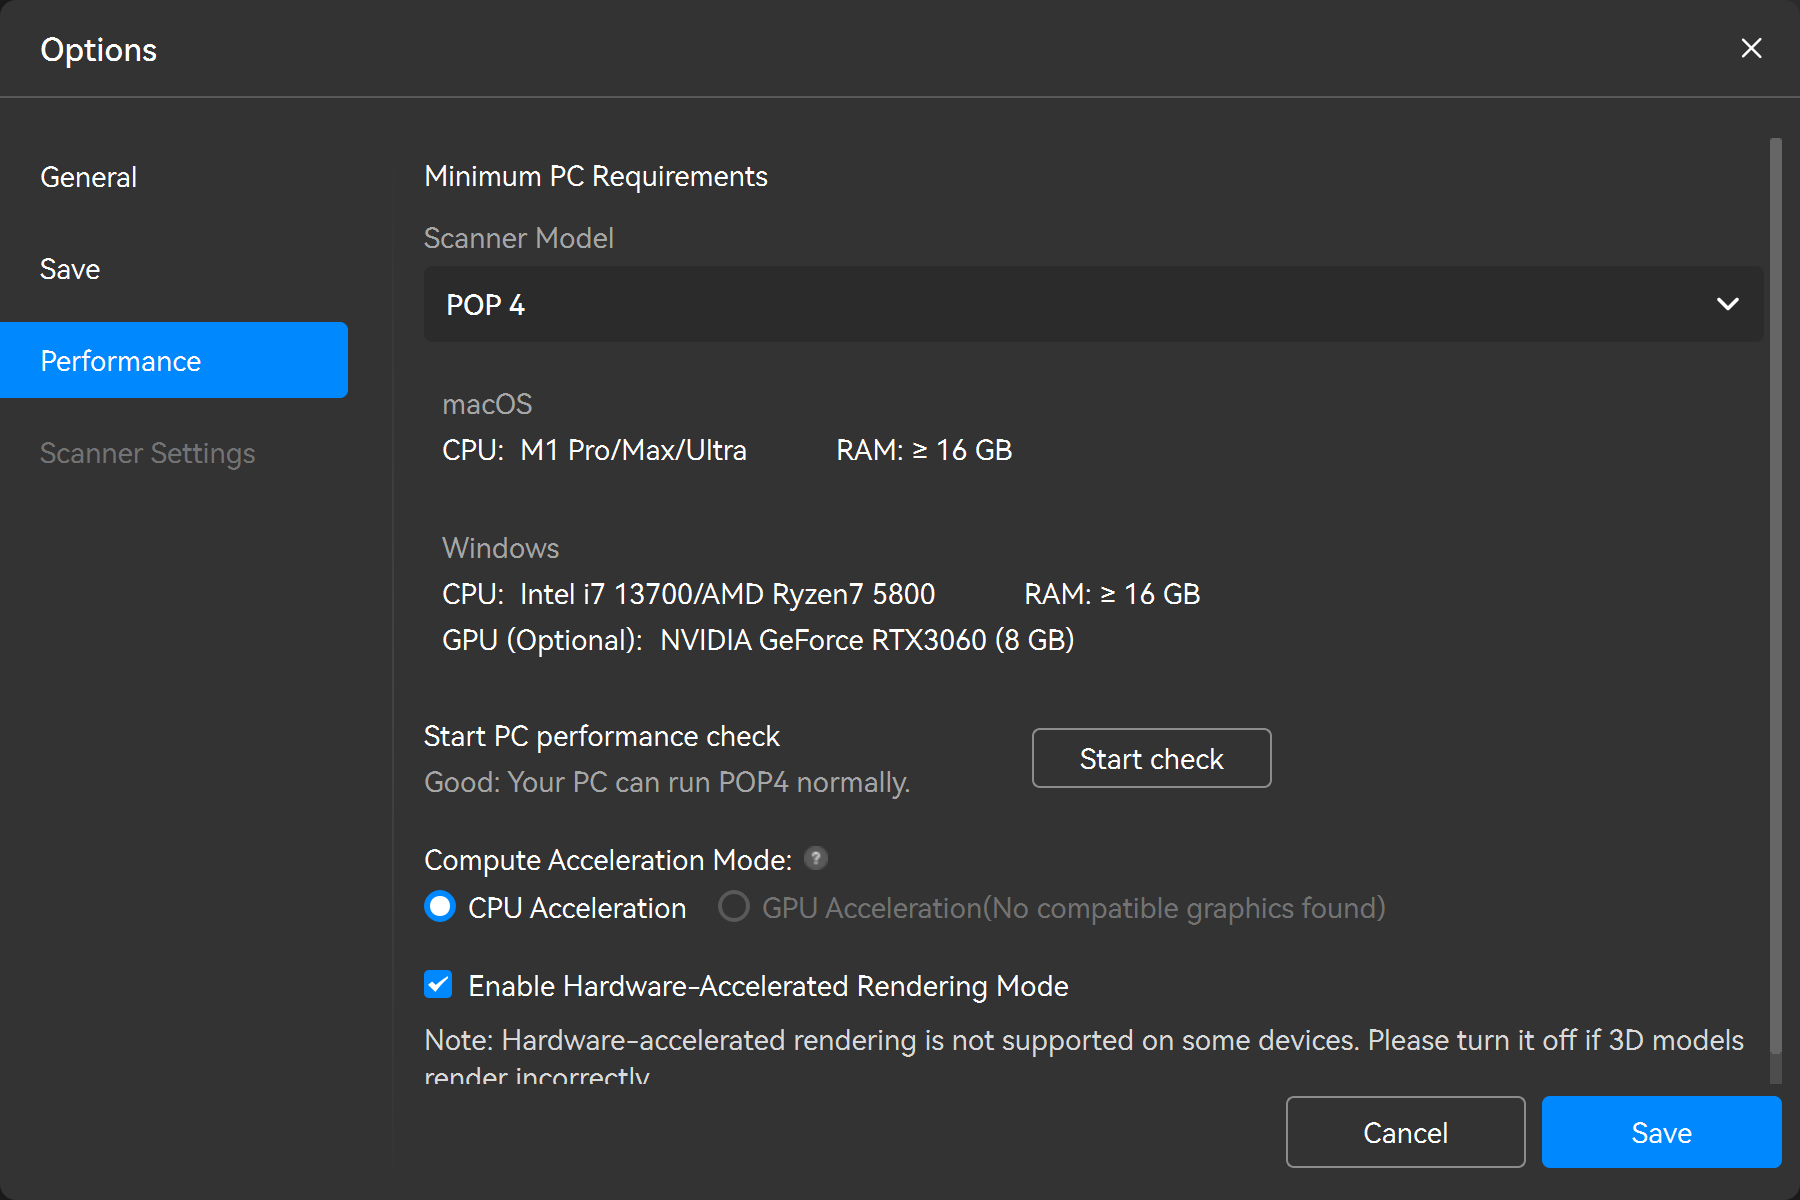Image resolution: width=1800 pixels, height=1200 pixels.
Task: Open the Scanner Settings tab
Action: click(x=148, y=453)
